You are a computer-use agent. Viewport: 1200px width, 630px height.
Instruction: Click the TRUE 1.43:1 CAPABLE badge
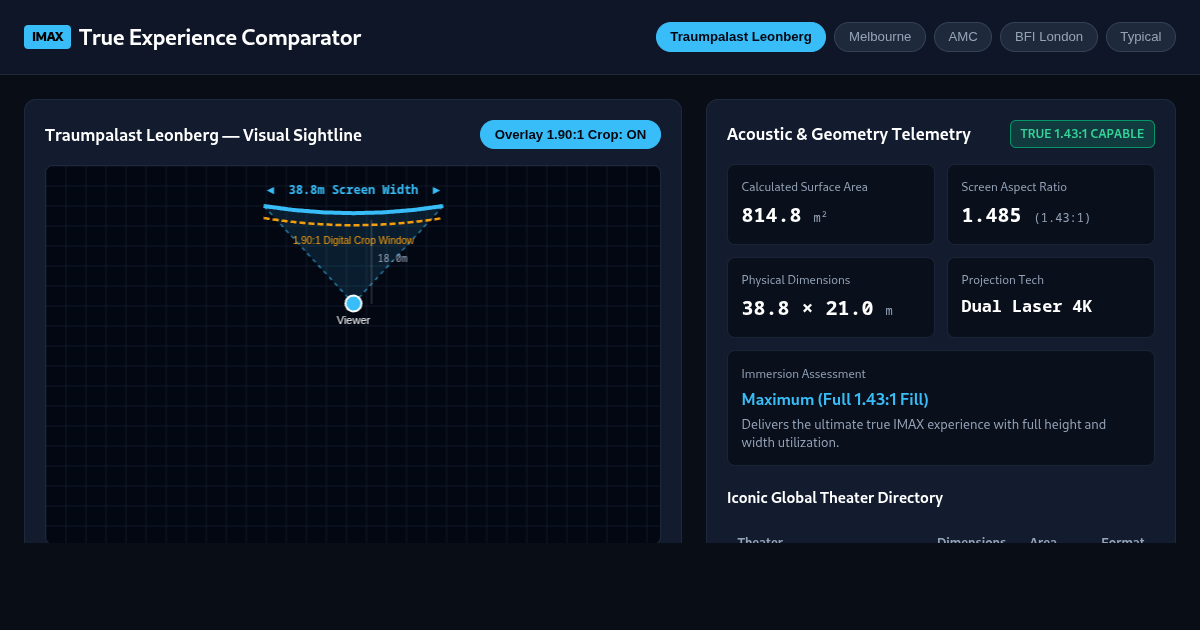pos(1082,134)
